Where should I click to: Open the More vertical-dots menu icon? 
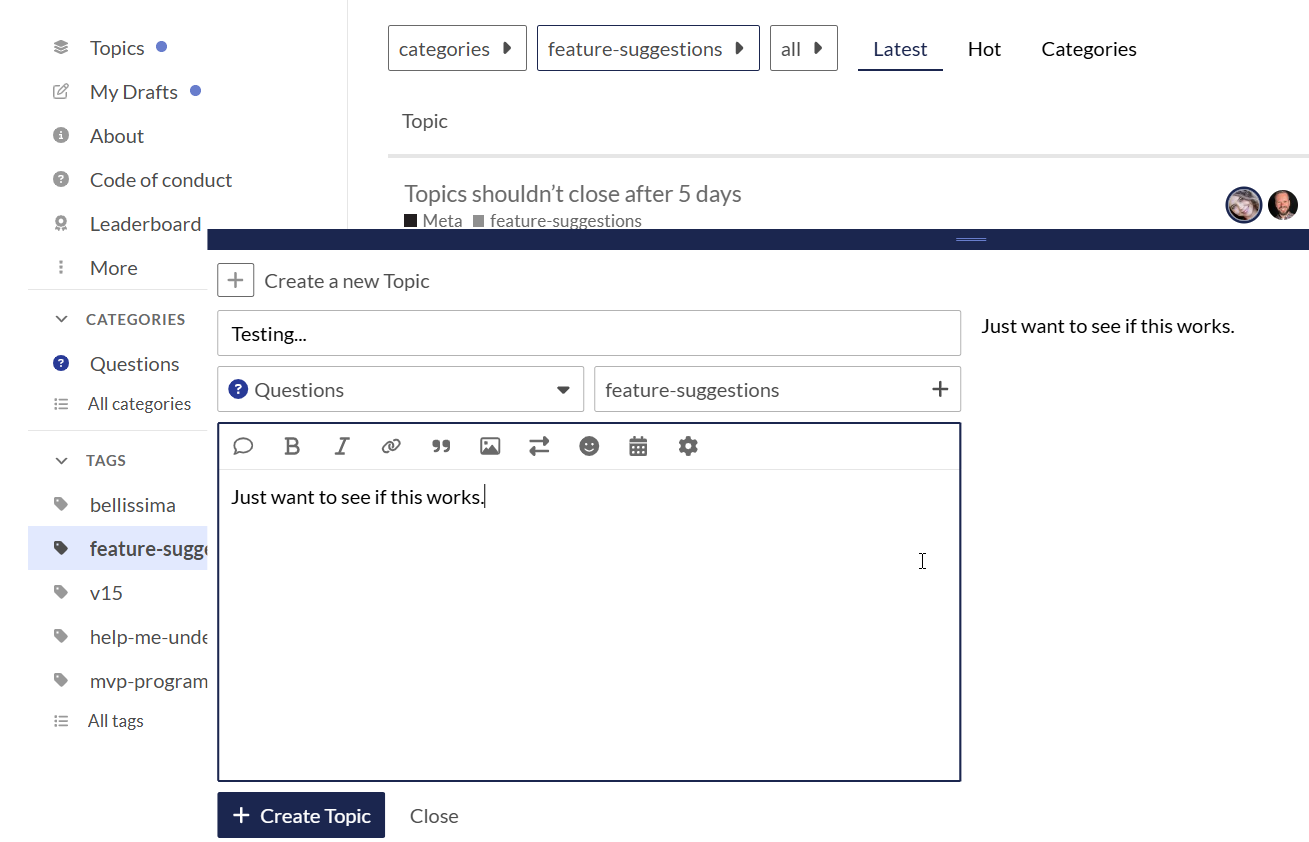tap(61, 267)
